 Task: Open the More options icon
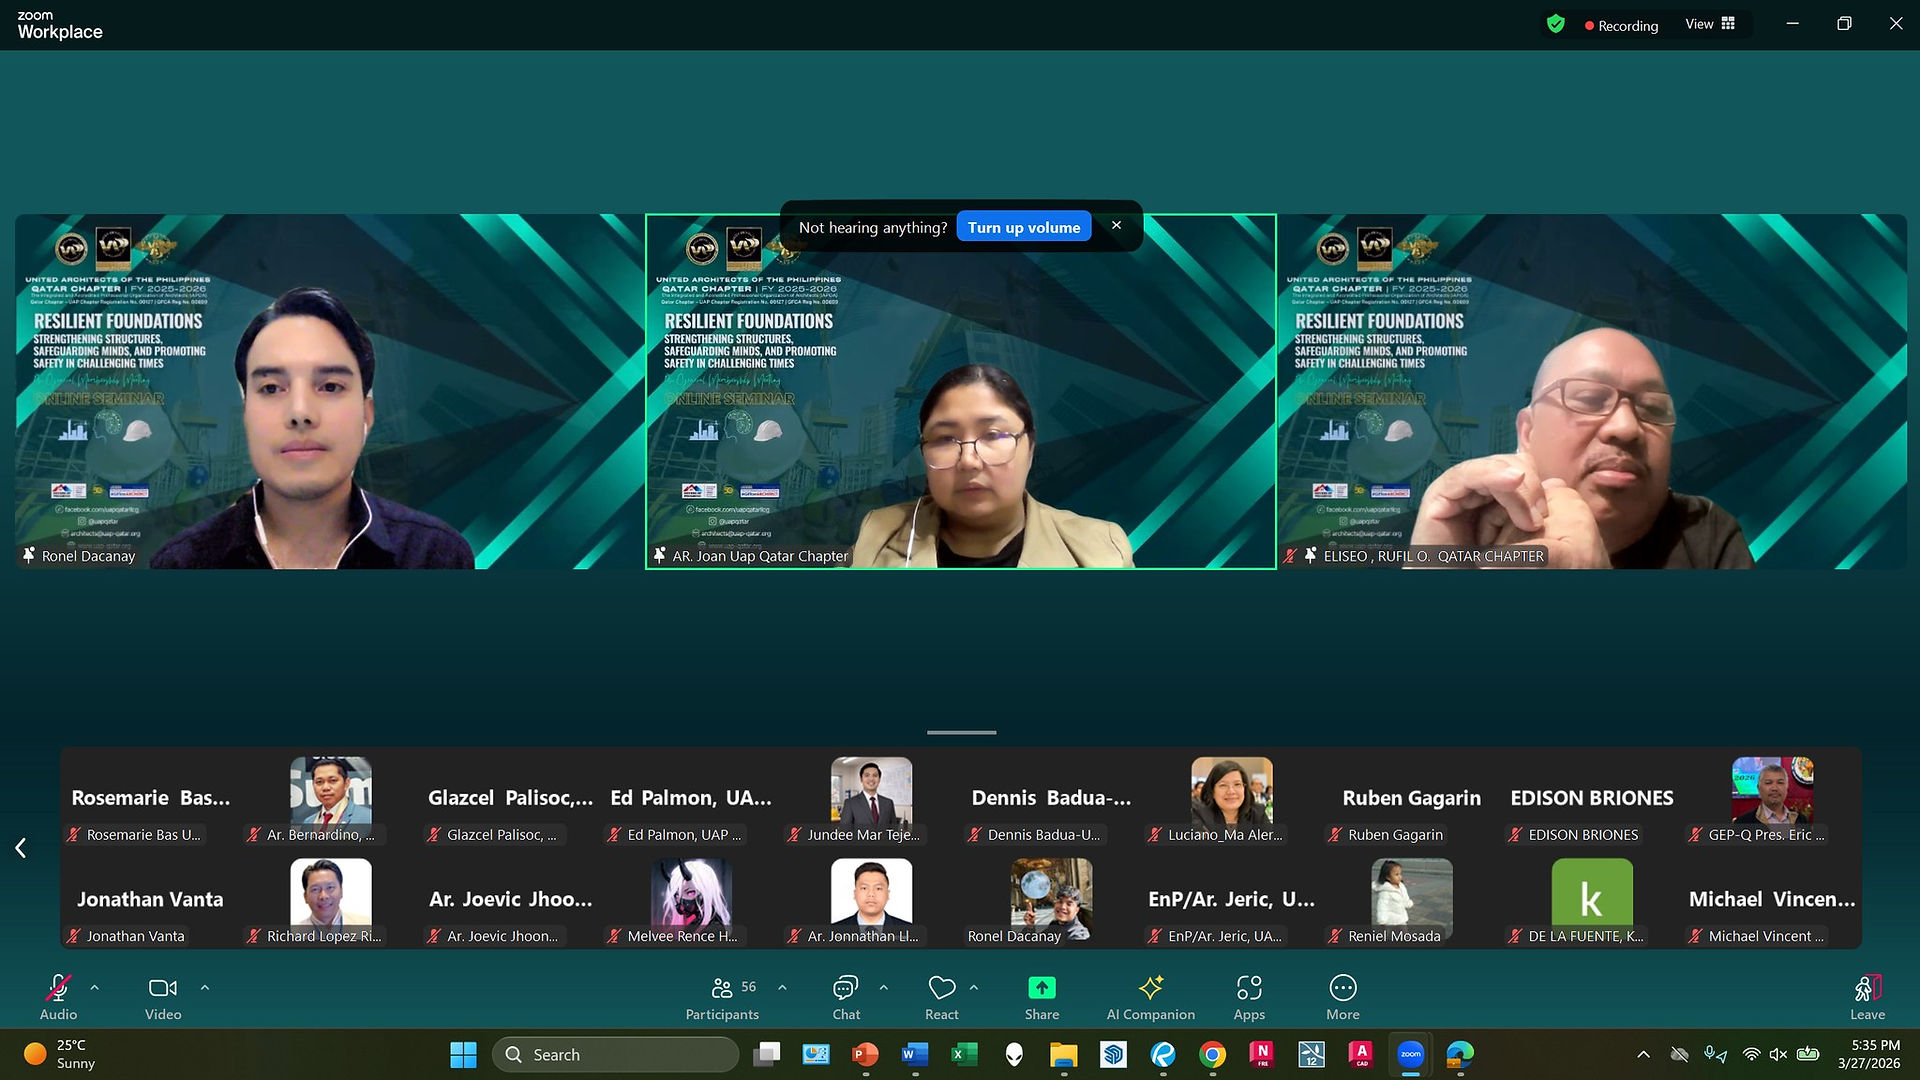coord(1343,988)
